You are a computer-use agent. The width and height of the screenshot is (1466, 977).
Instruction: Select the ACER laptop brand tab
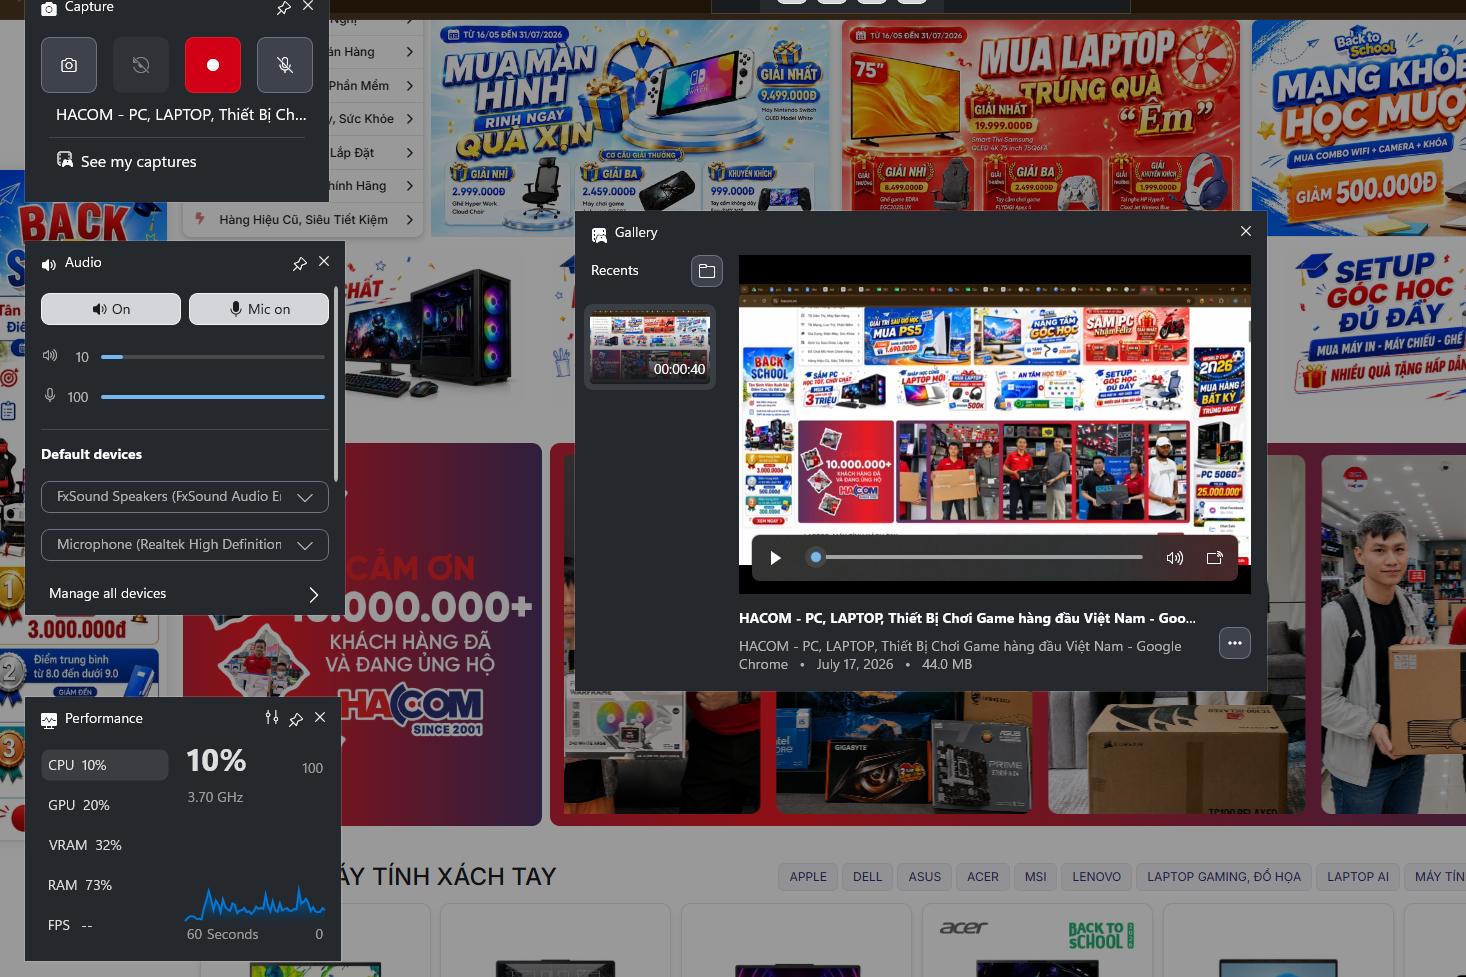(x=983, y=877)
